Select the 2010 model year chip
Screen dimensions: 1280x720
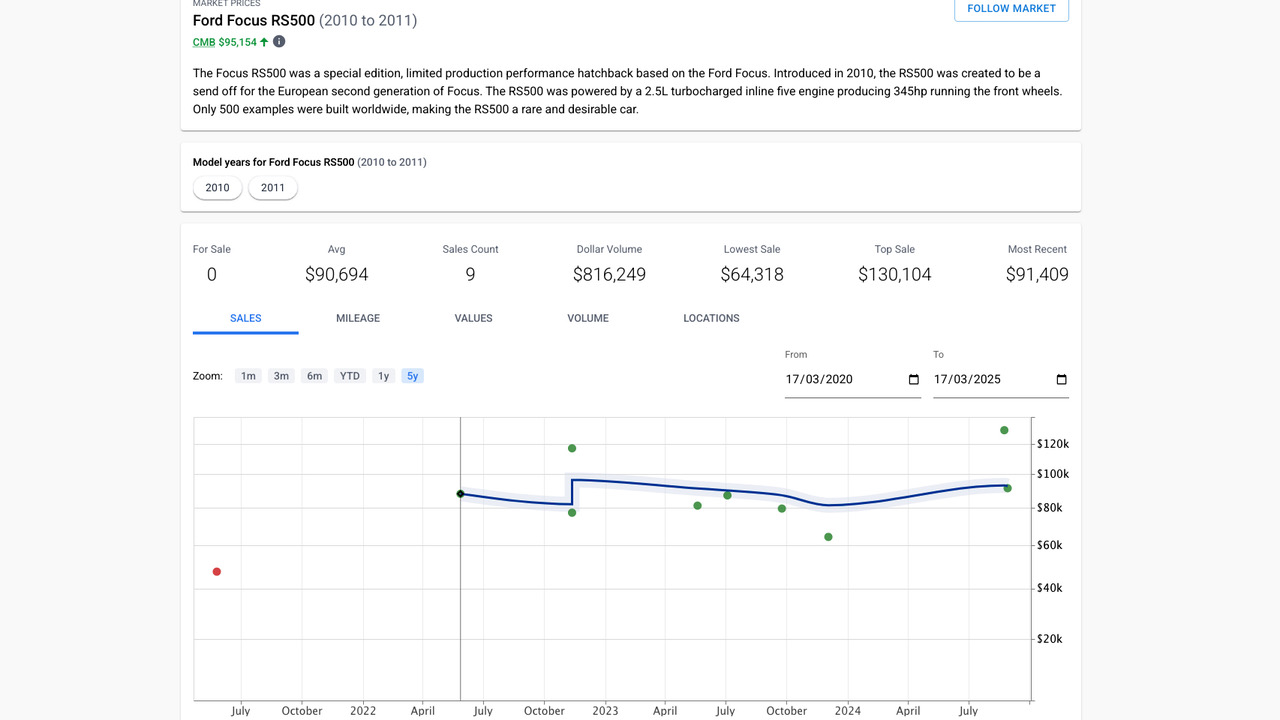click(x=217, y=188)
